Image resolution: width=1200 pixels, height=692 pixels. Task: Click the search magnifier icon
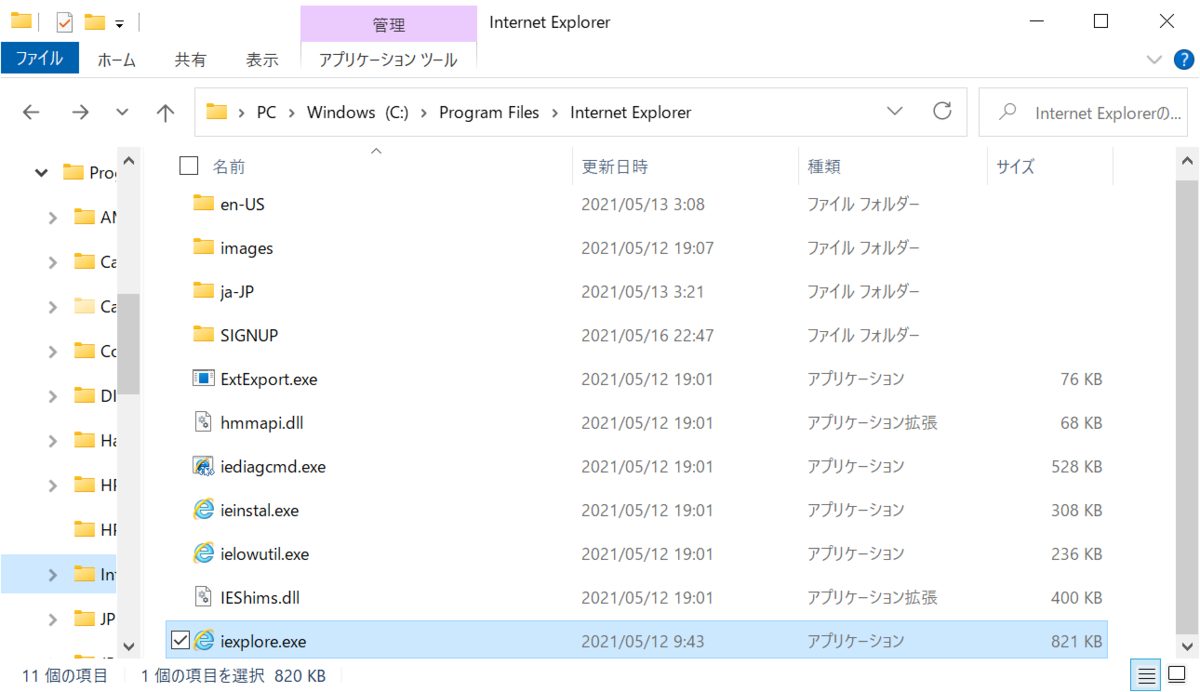[1008, 112]
